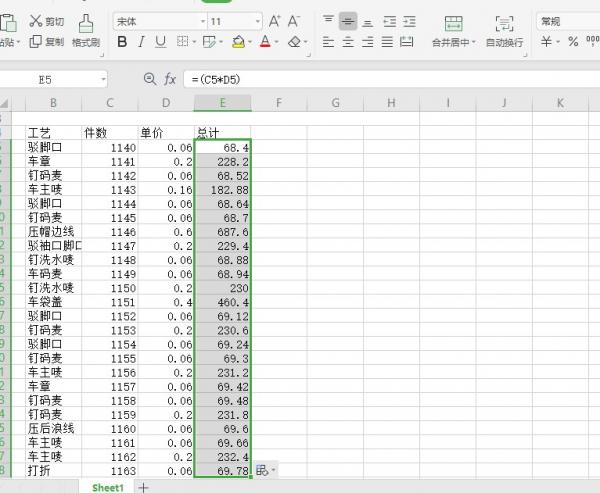
Task: Open the number format 常规 box
Action: pyautogui.click(x=568, y=21)
